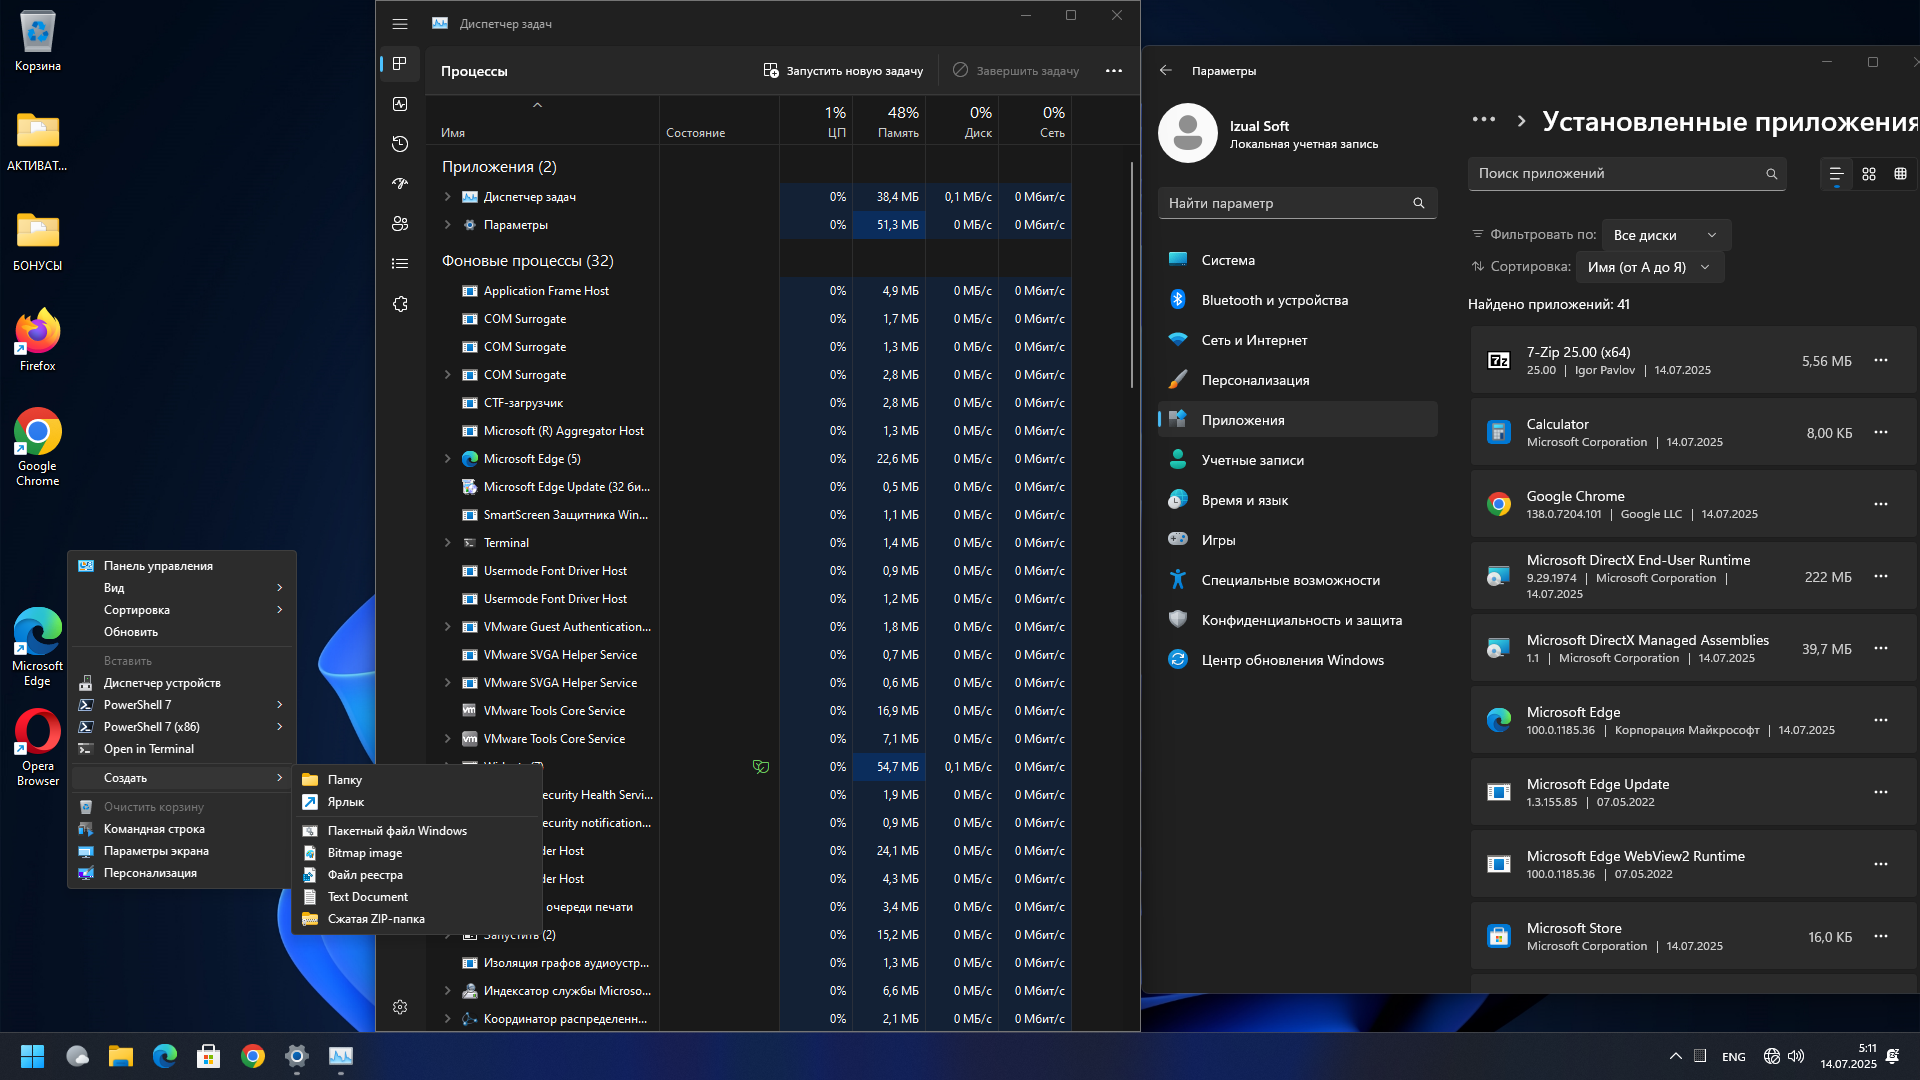Click Поиск приложений search field

[1626, 174]
